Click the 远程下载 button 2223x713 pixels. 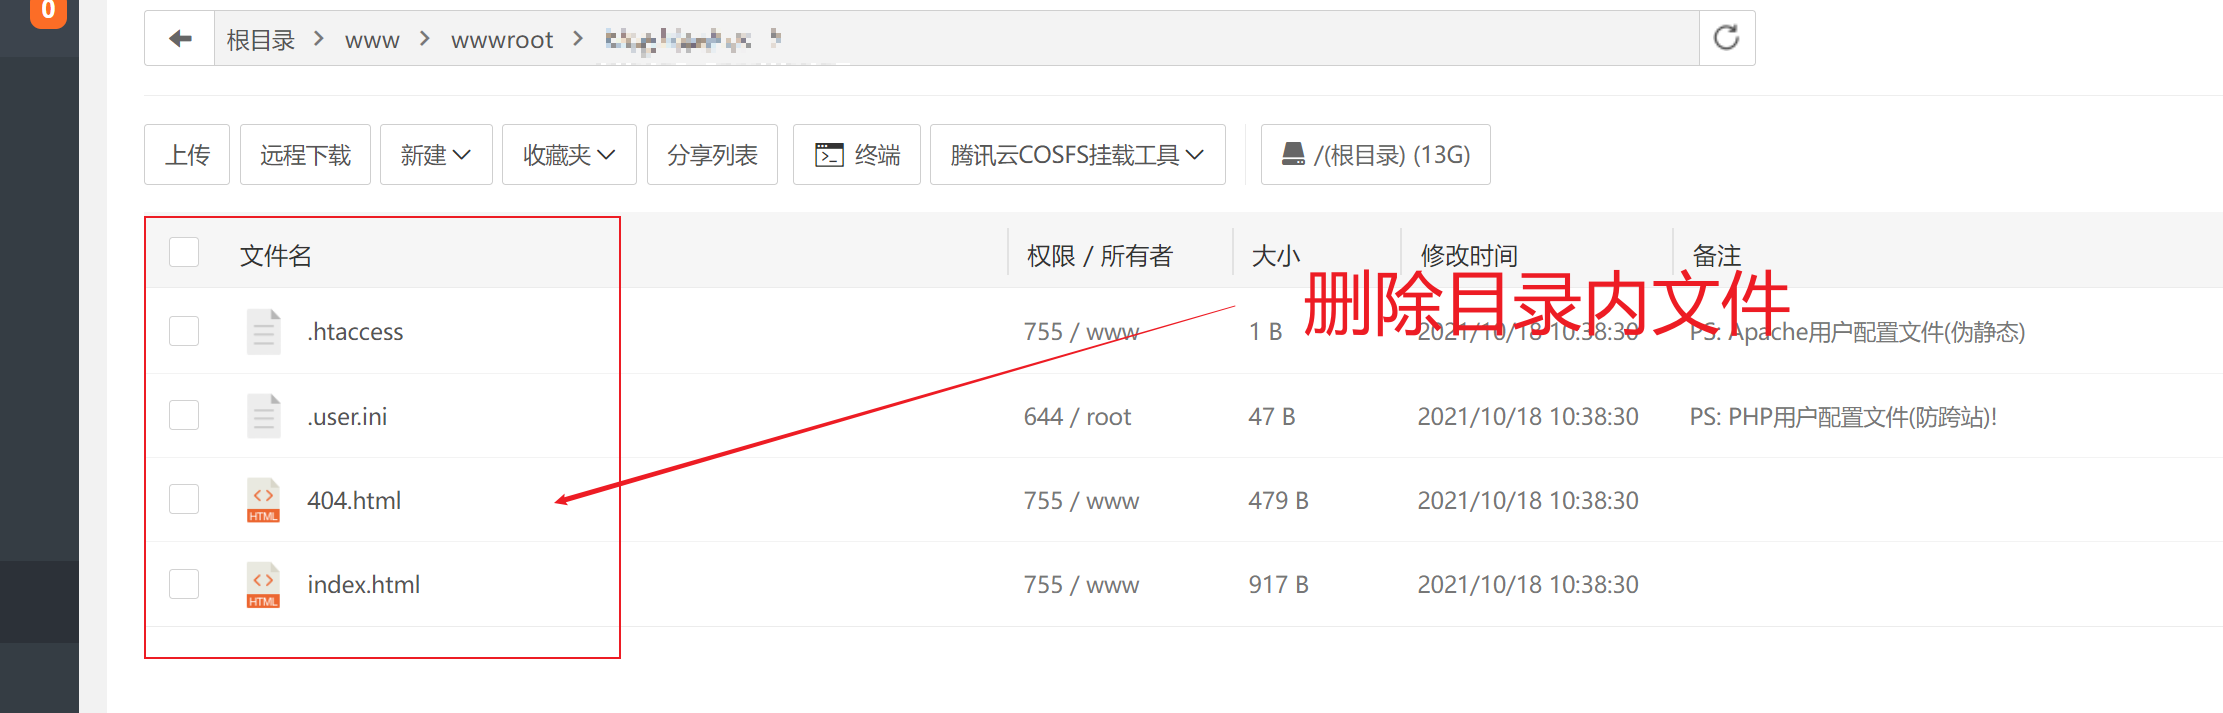click(x=305, y=155)
